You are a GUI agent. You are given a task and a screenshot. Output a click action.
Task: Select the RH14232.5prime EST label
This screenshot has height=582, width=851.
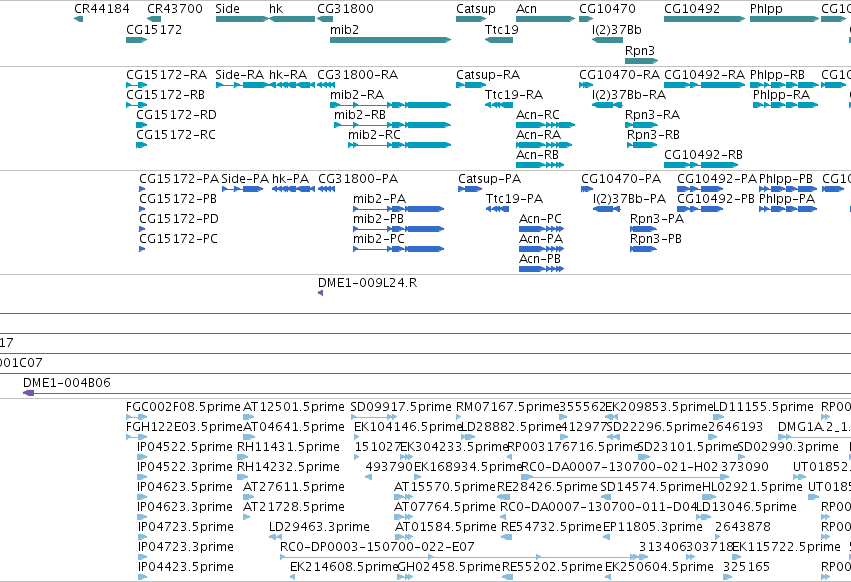tap(288, 467)
